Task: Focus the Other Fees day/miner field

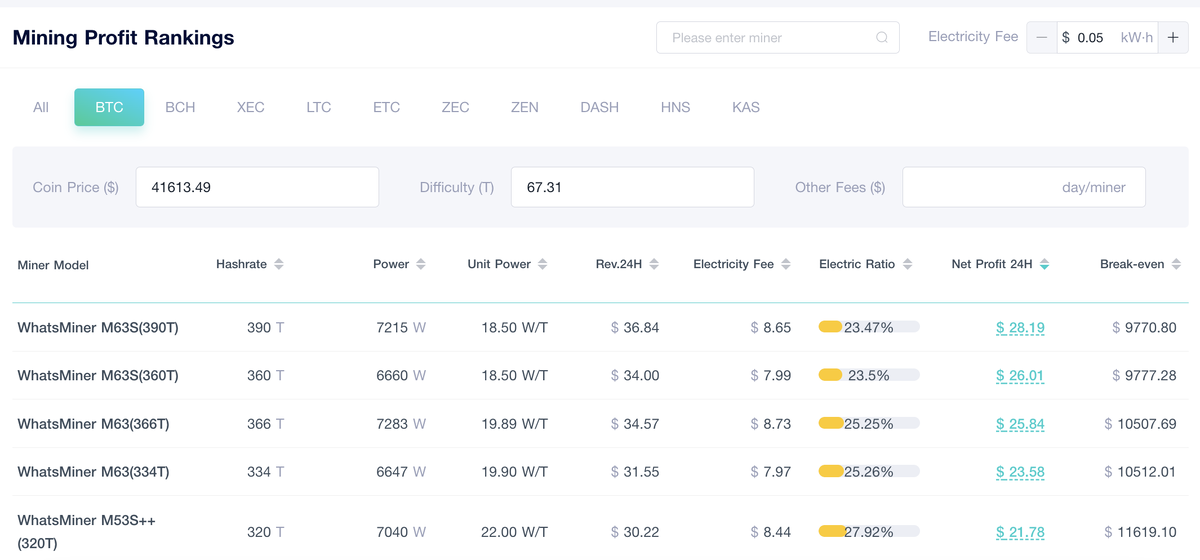Action: coord(1024,187)
